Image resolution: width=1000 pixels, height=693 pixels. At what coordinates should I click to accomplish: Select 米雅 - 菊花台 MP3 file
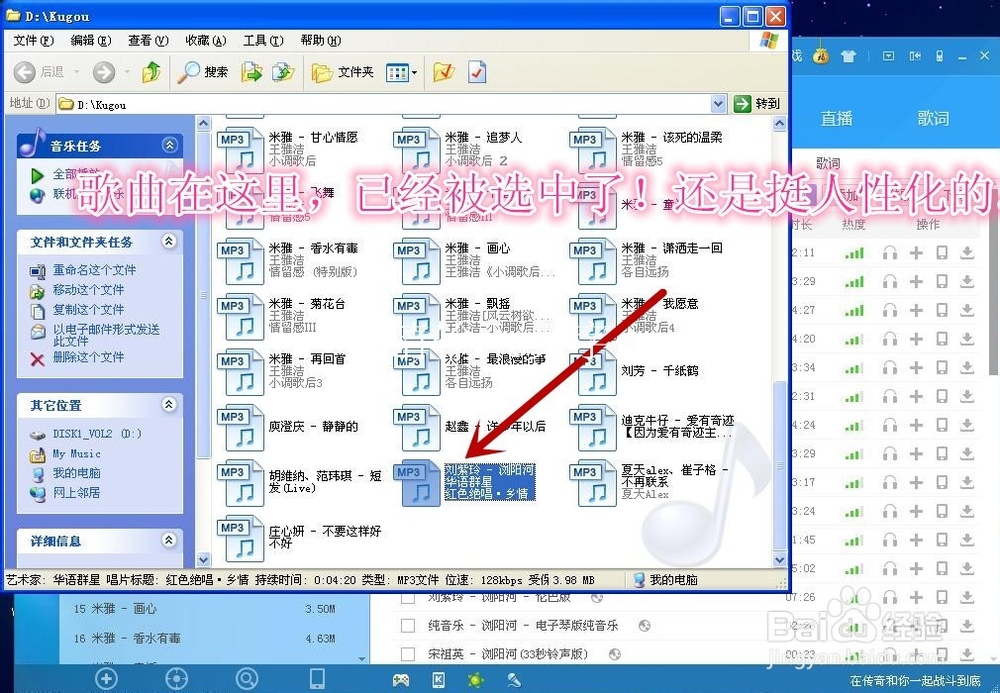click(283, 316)
